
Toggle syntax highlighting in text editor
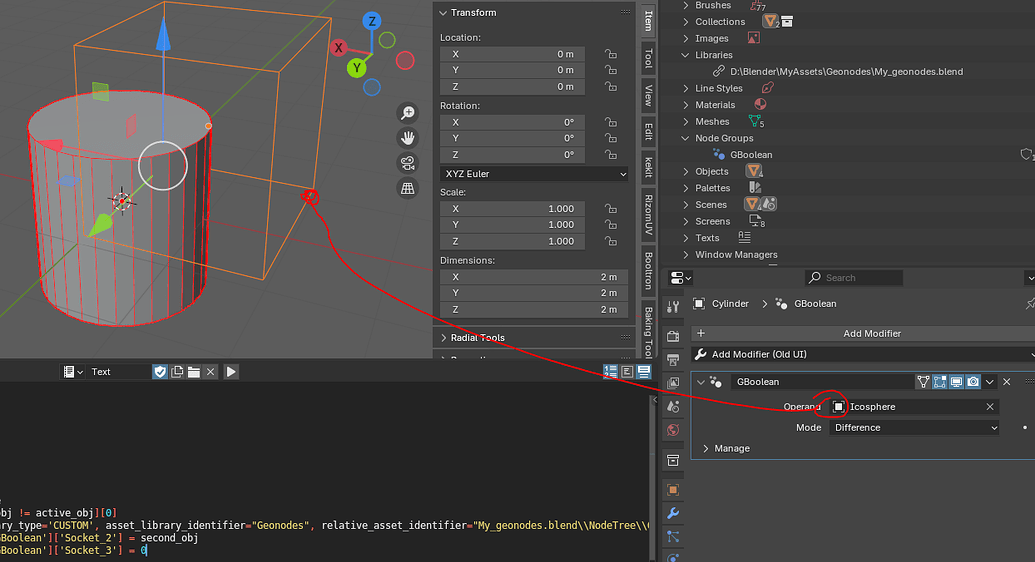644,372
